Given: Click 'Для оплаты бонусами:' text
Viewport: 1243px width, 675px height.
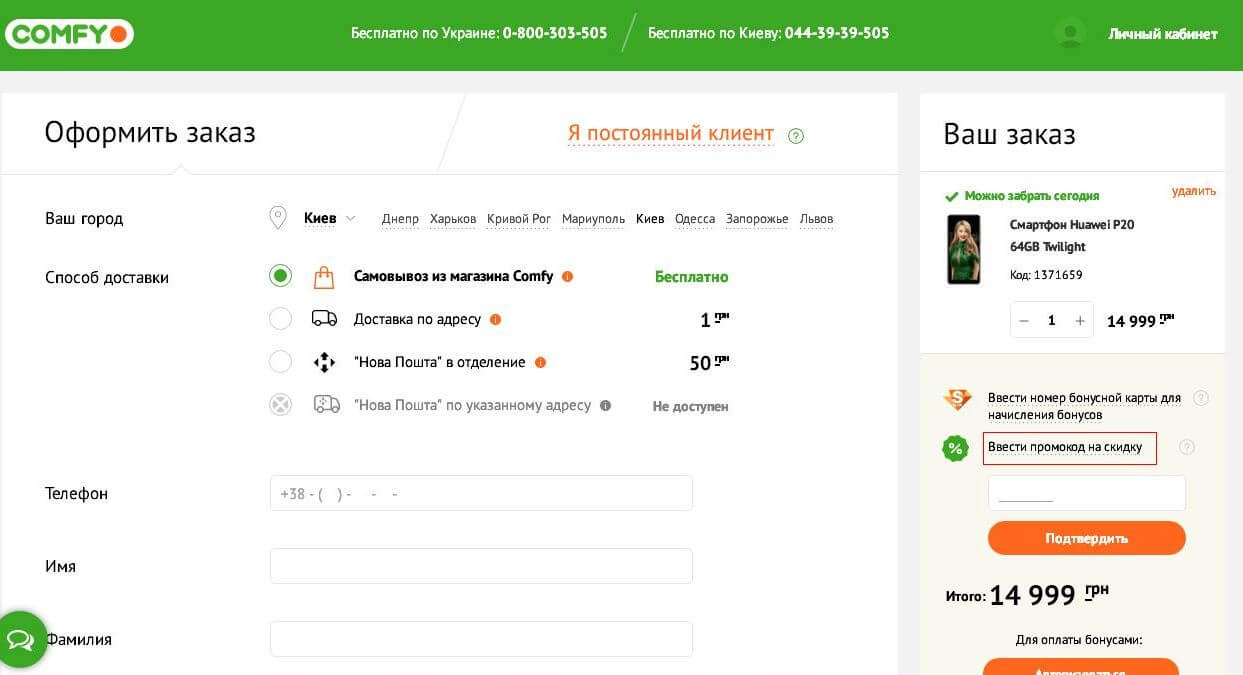Looking at the screenshot, I should click(1079, 640).
